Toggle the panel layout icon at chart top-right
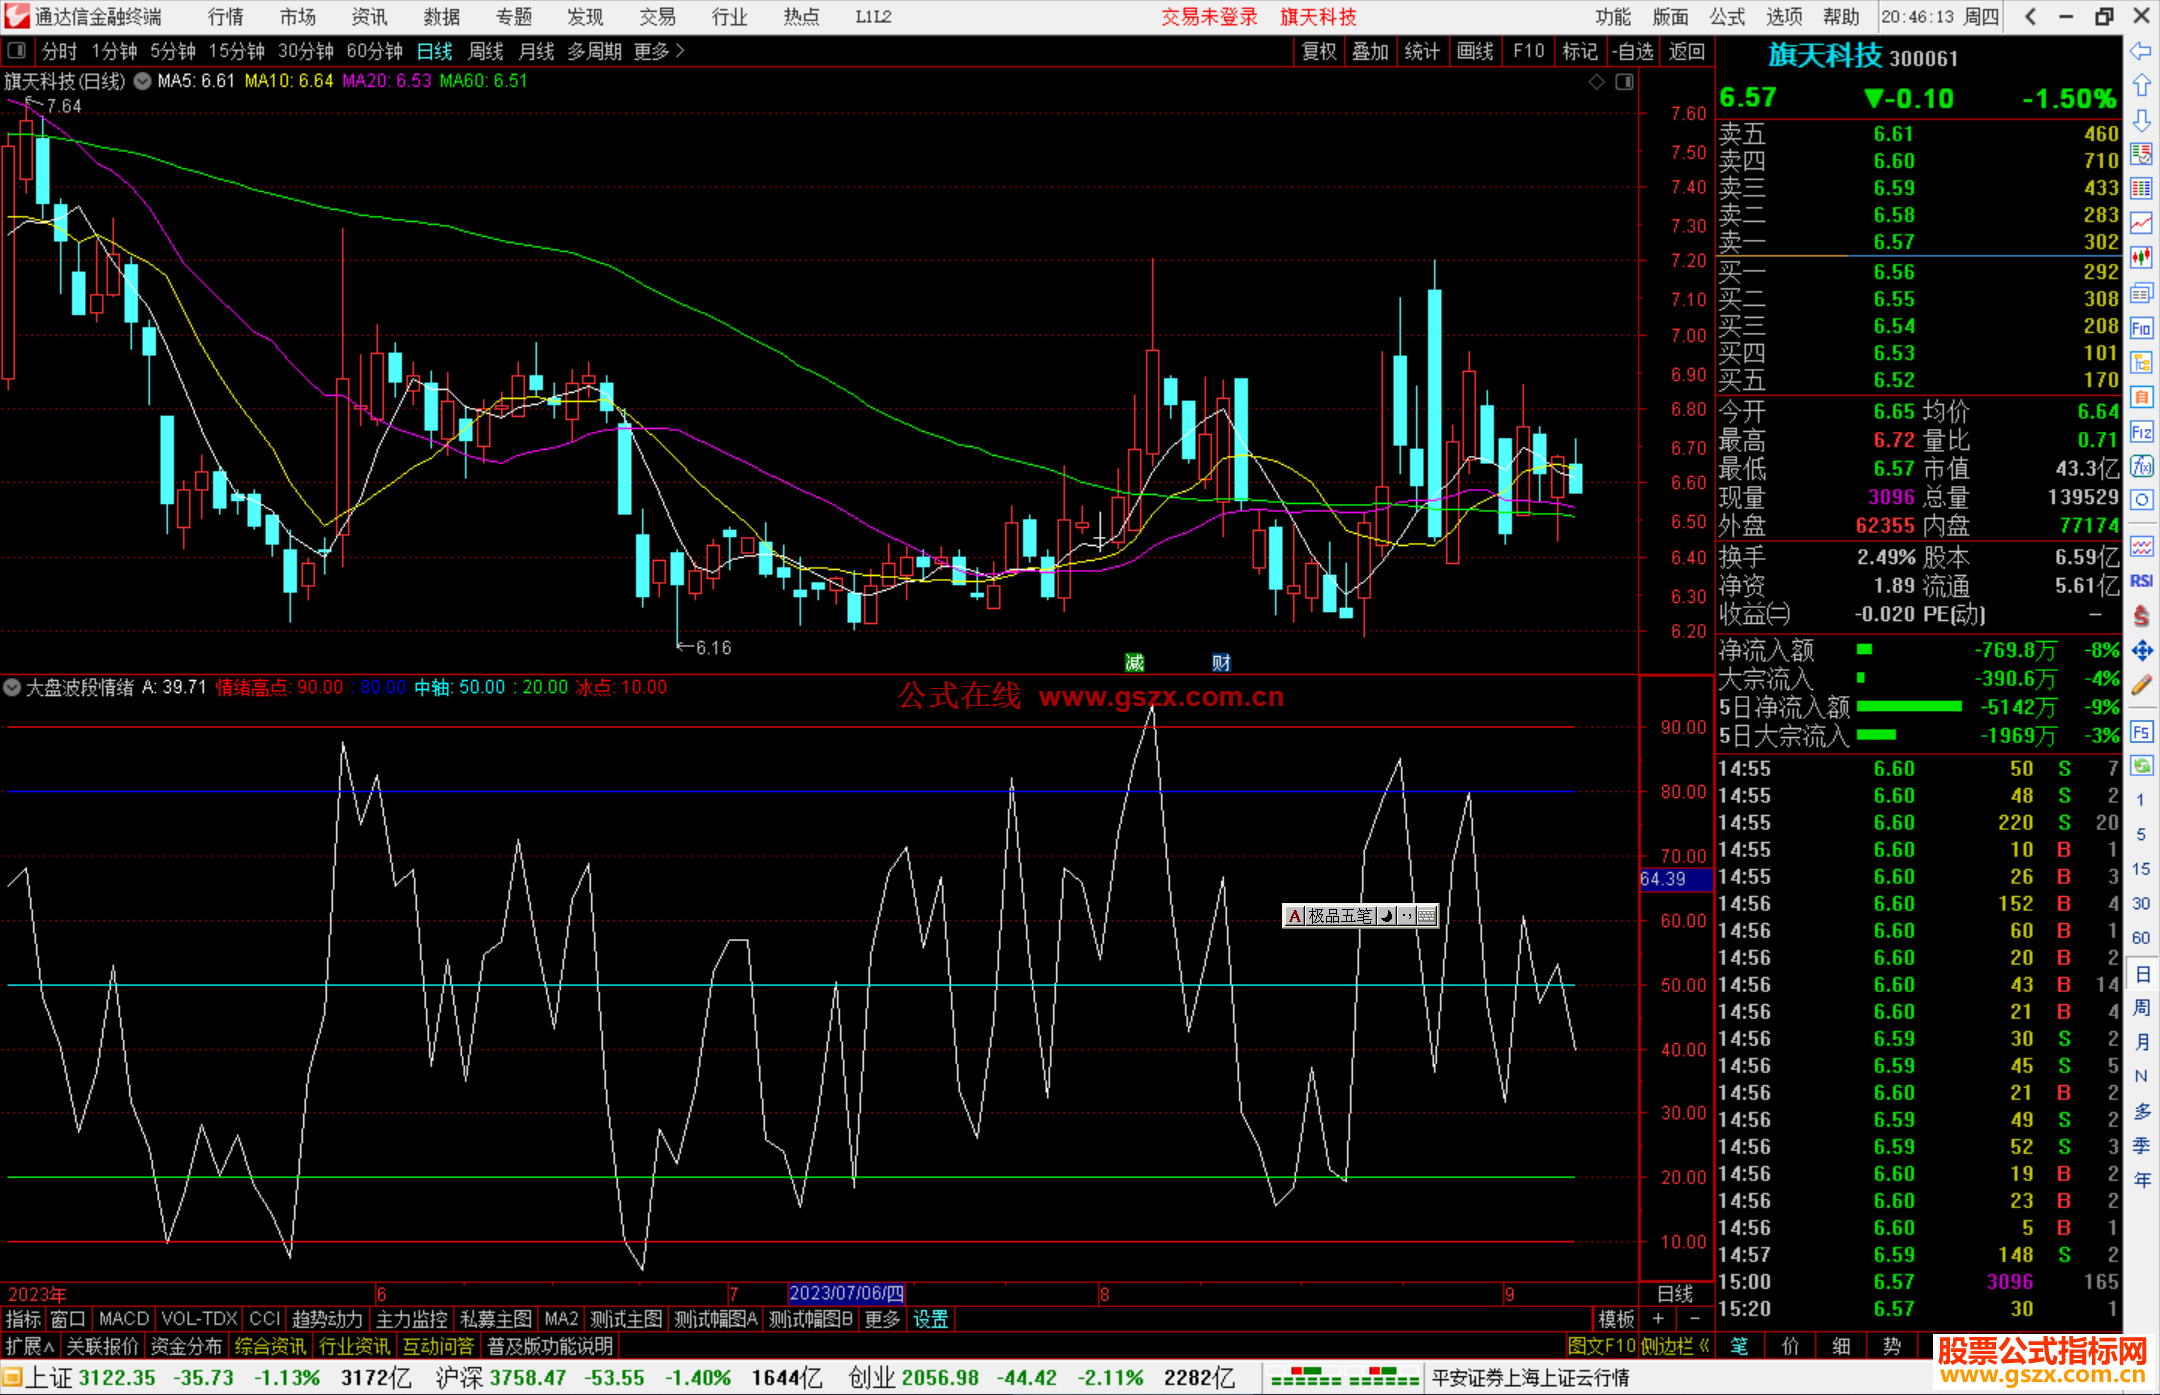 1624,82
